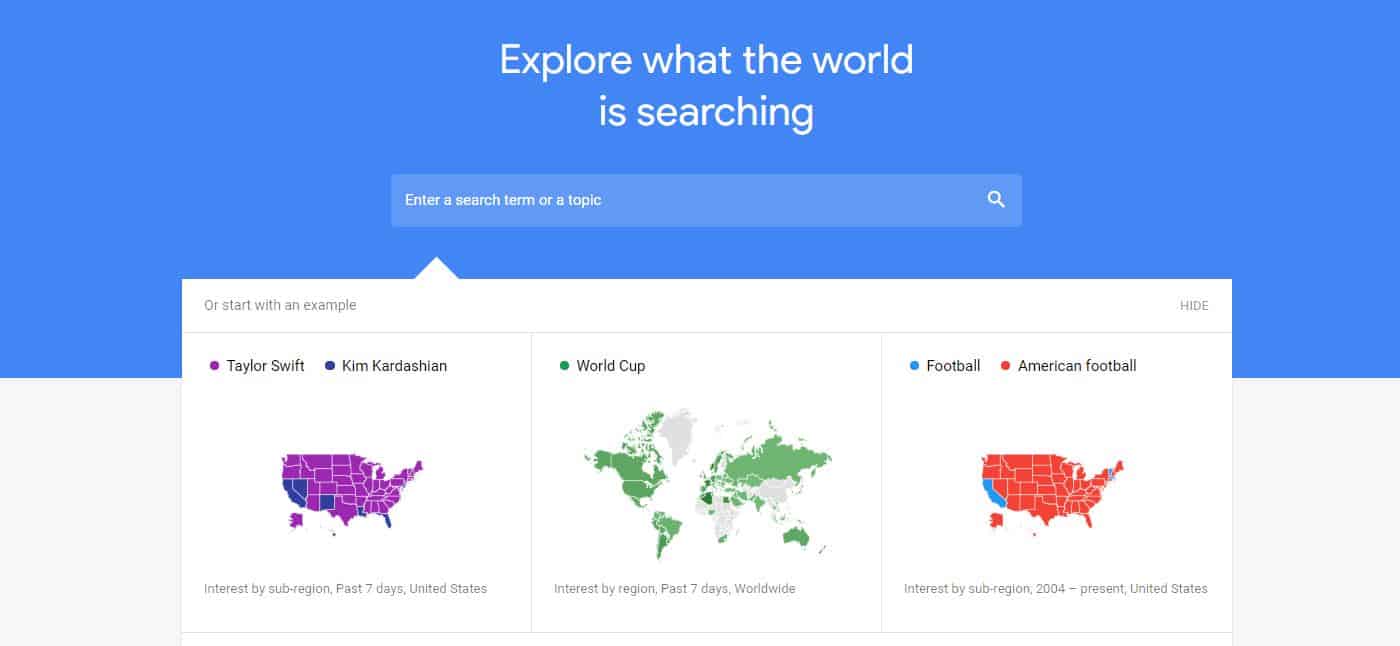Open the Kim Kardashian term label
This screenshot has width=1400, height=646.
click(394, 366)
